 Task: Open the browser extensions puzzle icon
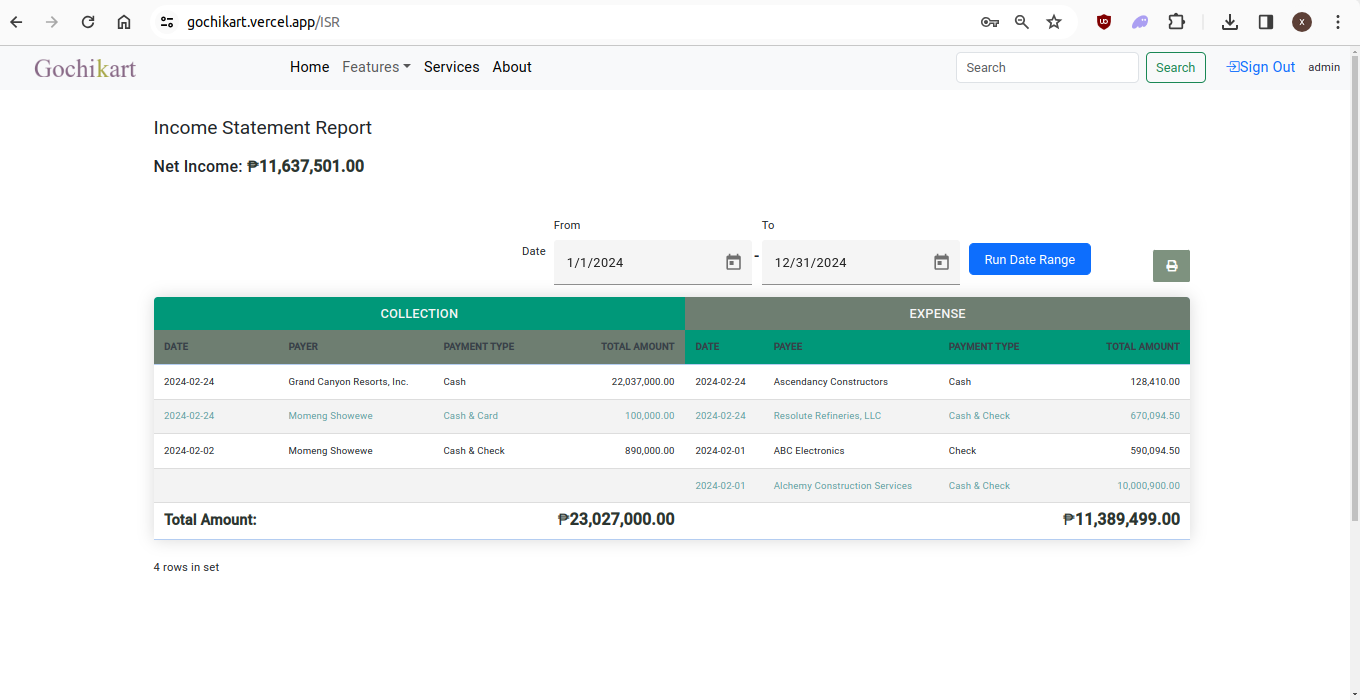click(x=1176, y=22)
